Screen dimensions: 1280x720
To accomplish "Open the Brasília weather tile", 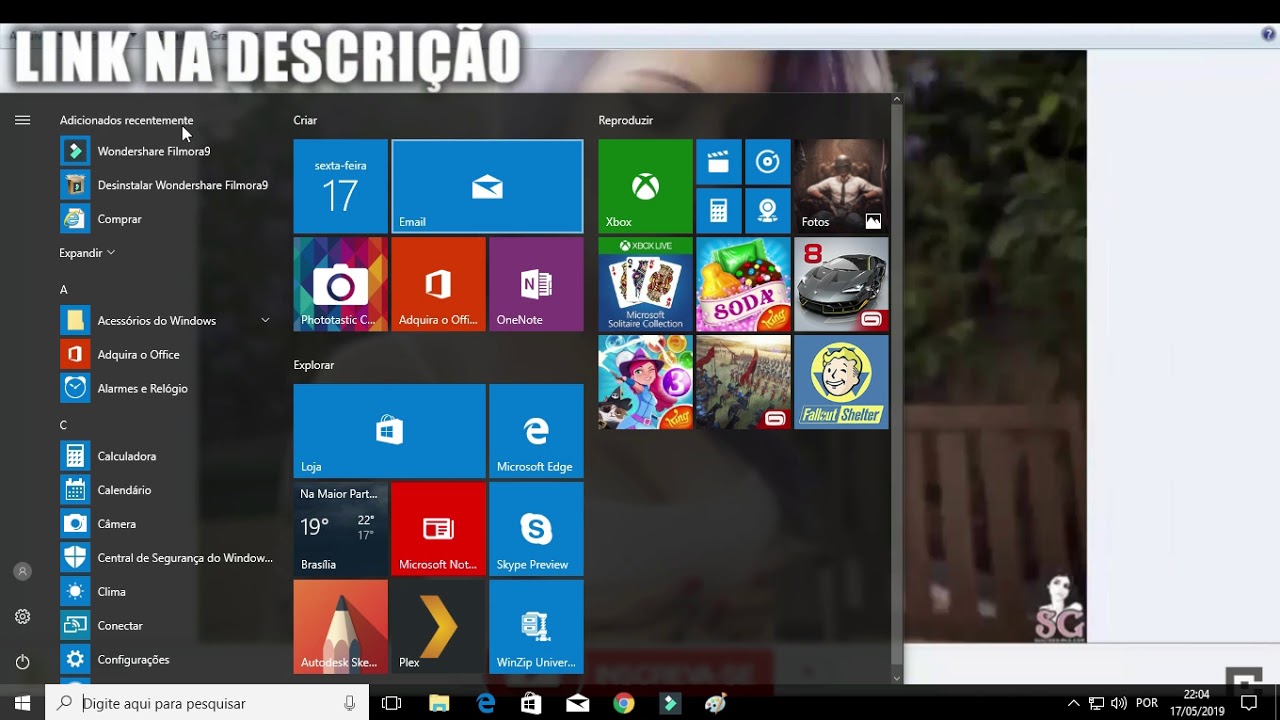I will pos(340,529).
